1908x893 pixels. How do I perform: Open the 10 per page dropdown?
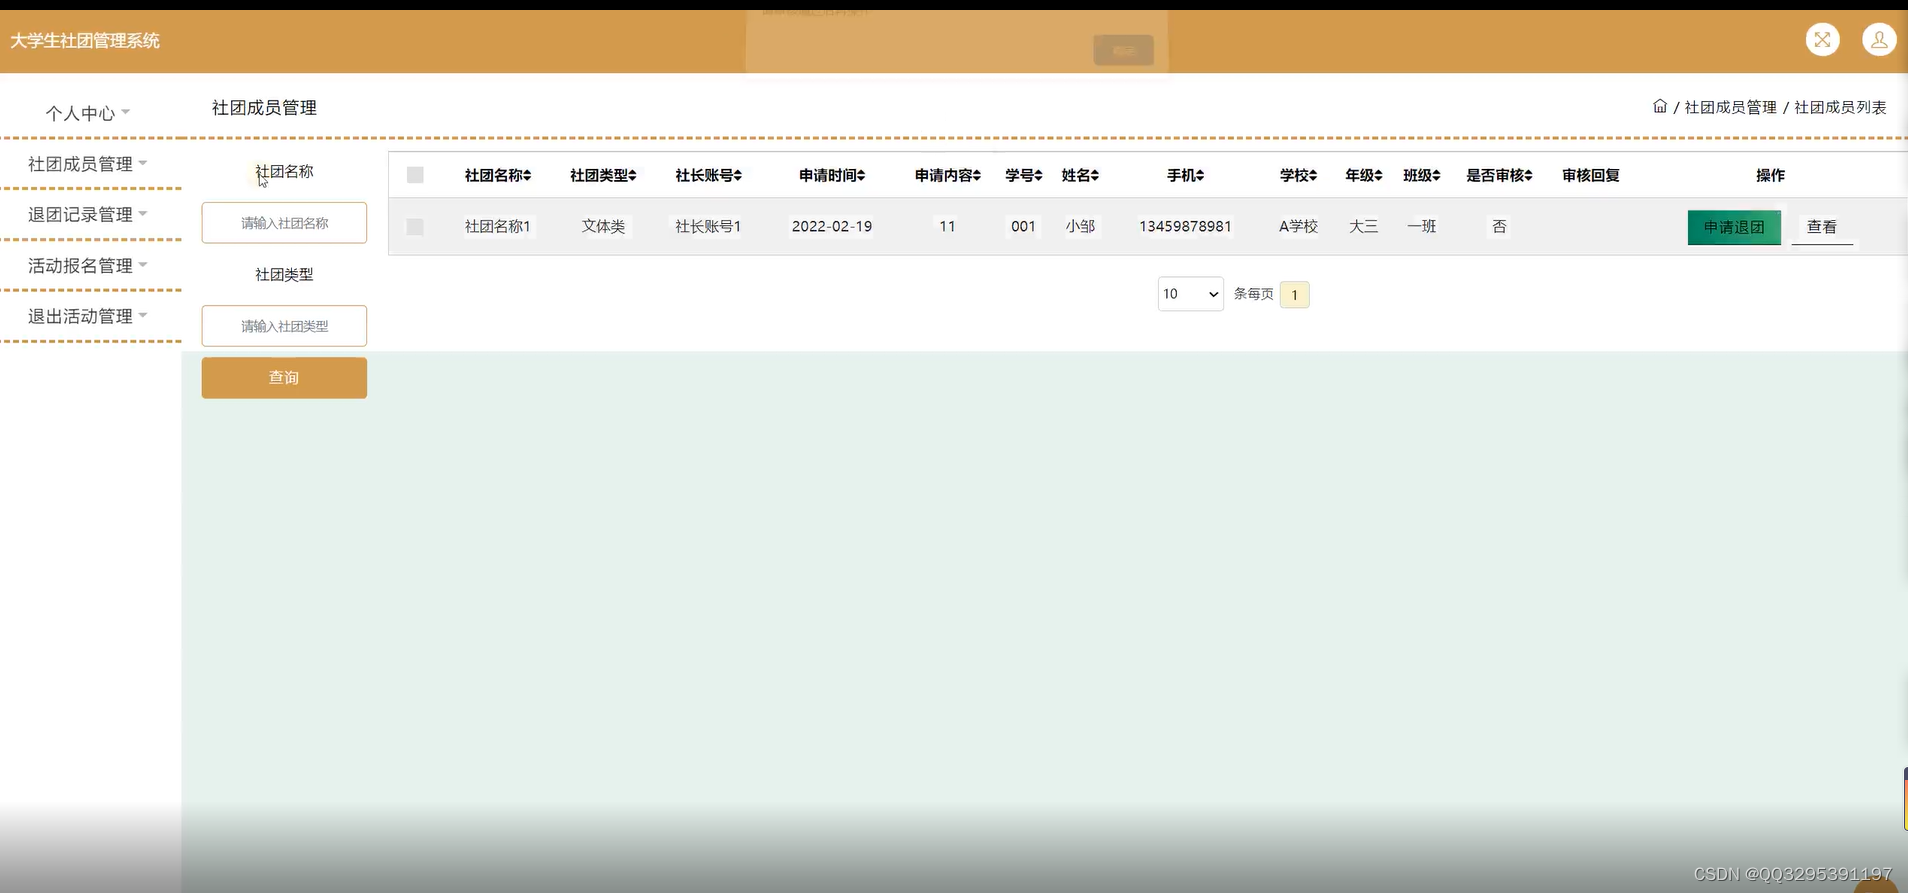pyautogui.click(x=1190, y=294)
